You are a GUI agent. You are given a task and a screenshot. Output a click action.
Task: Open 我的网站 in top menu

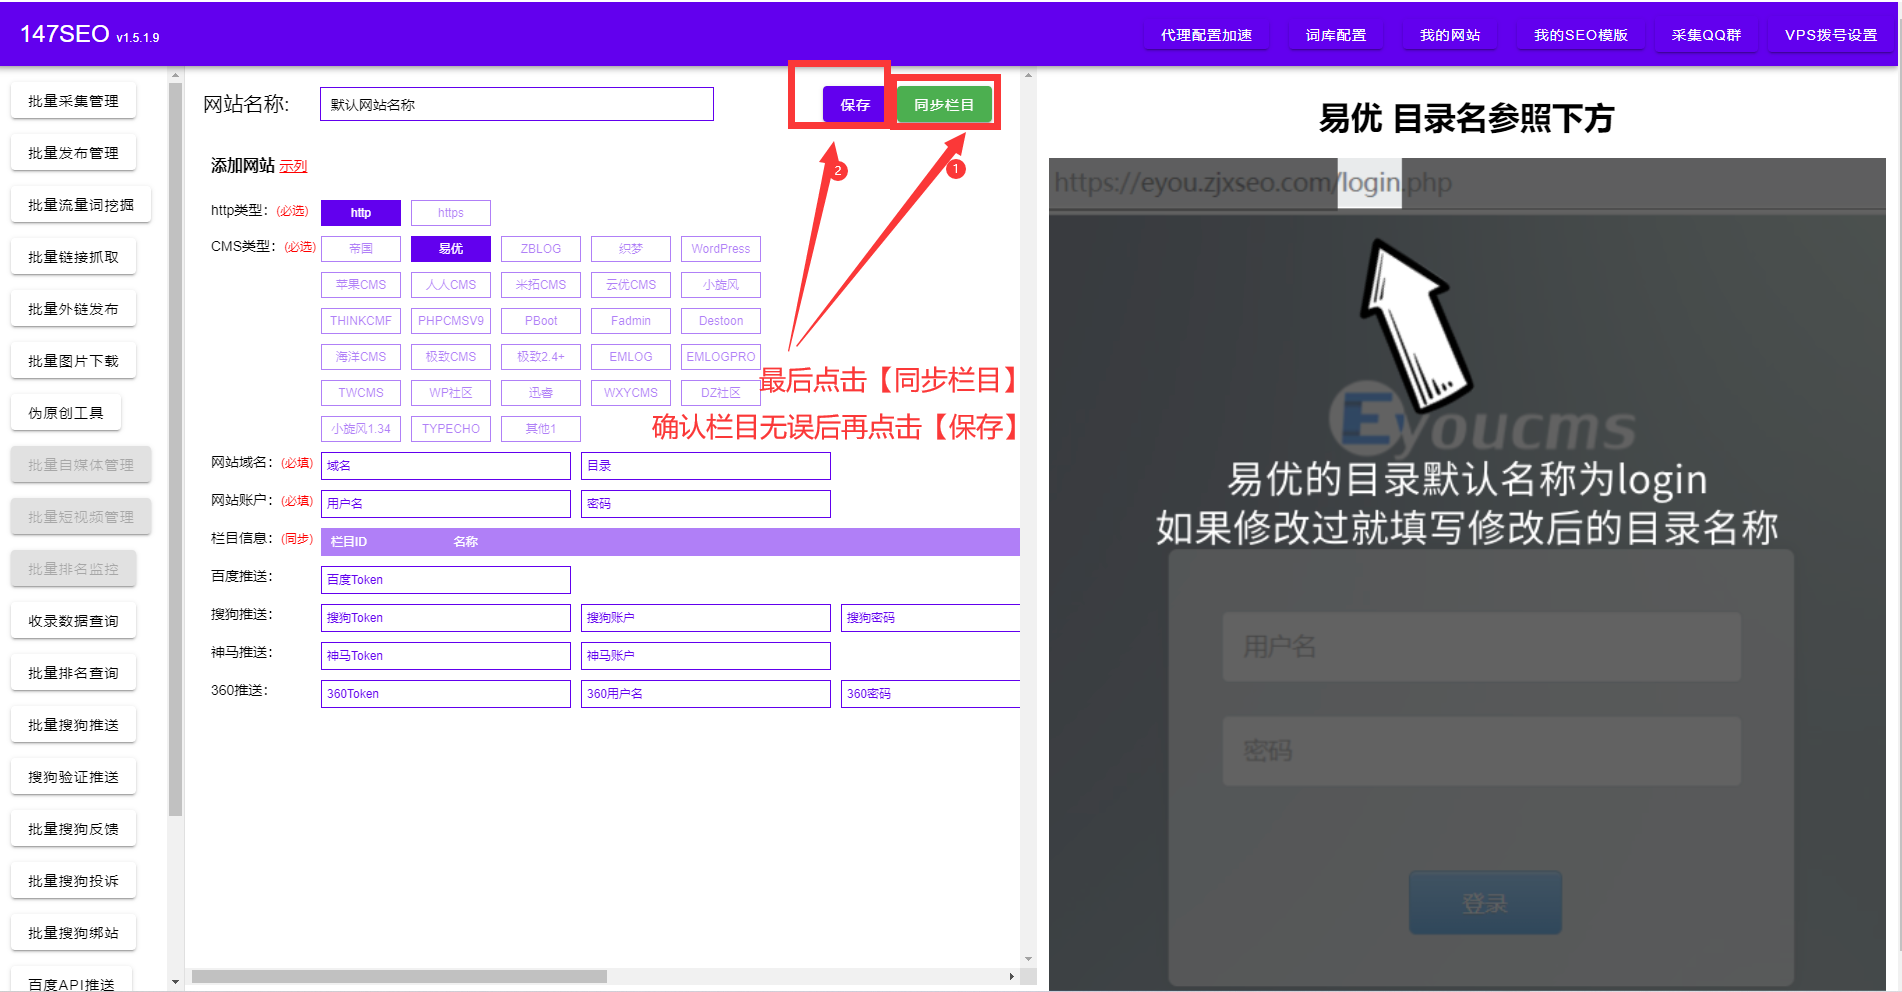[1450, 35]
